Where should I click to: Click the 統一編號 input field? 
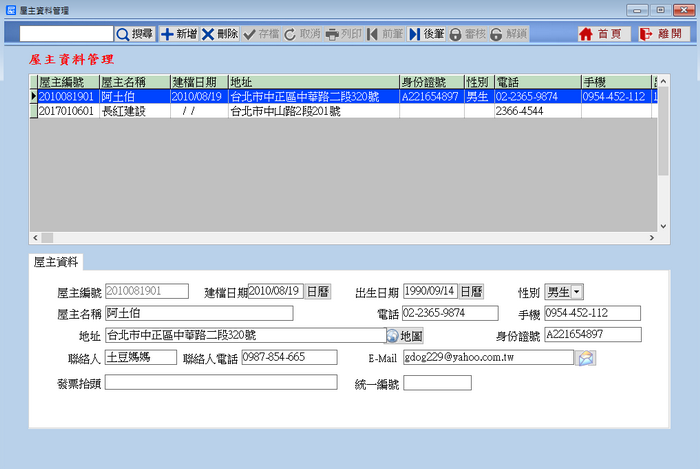[x=438, y=383]
